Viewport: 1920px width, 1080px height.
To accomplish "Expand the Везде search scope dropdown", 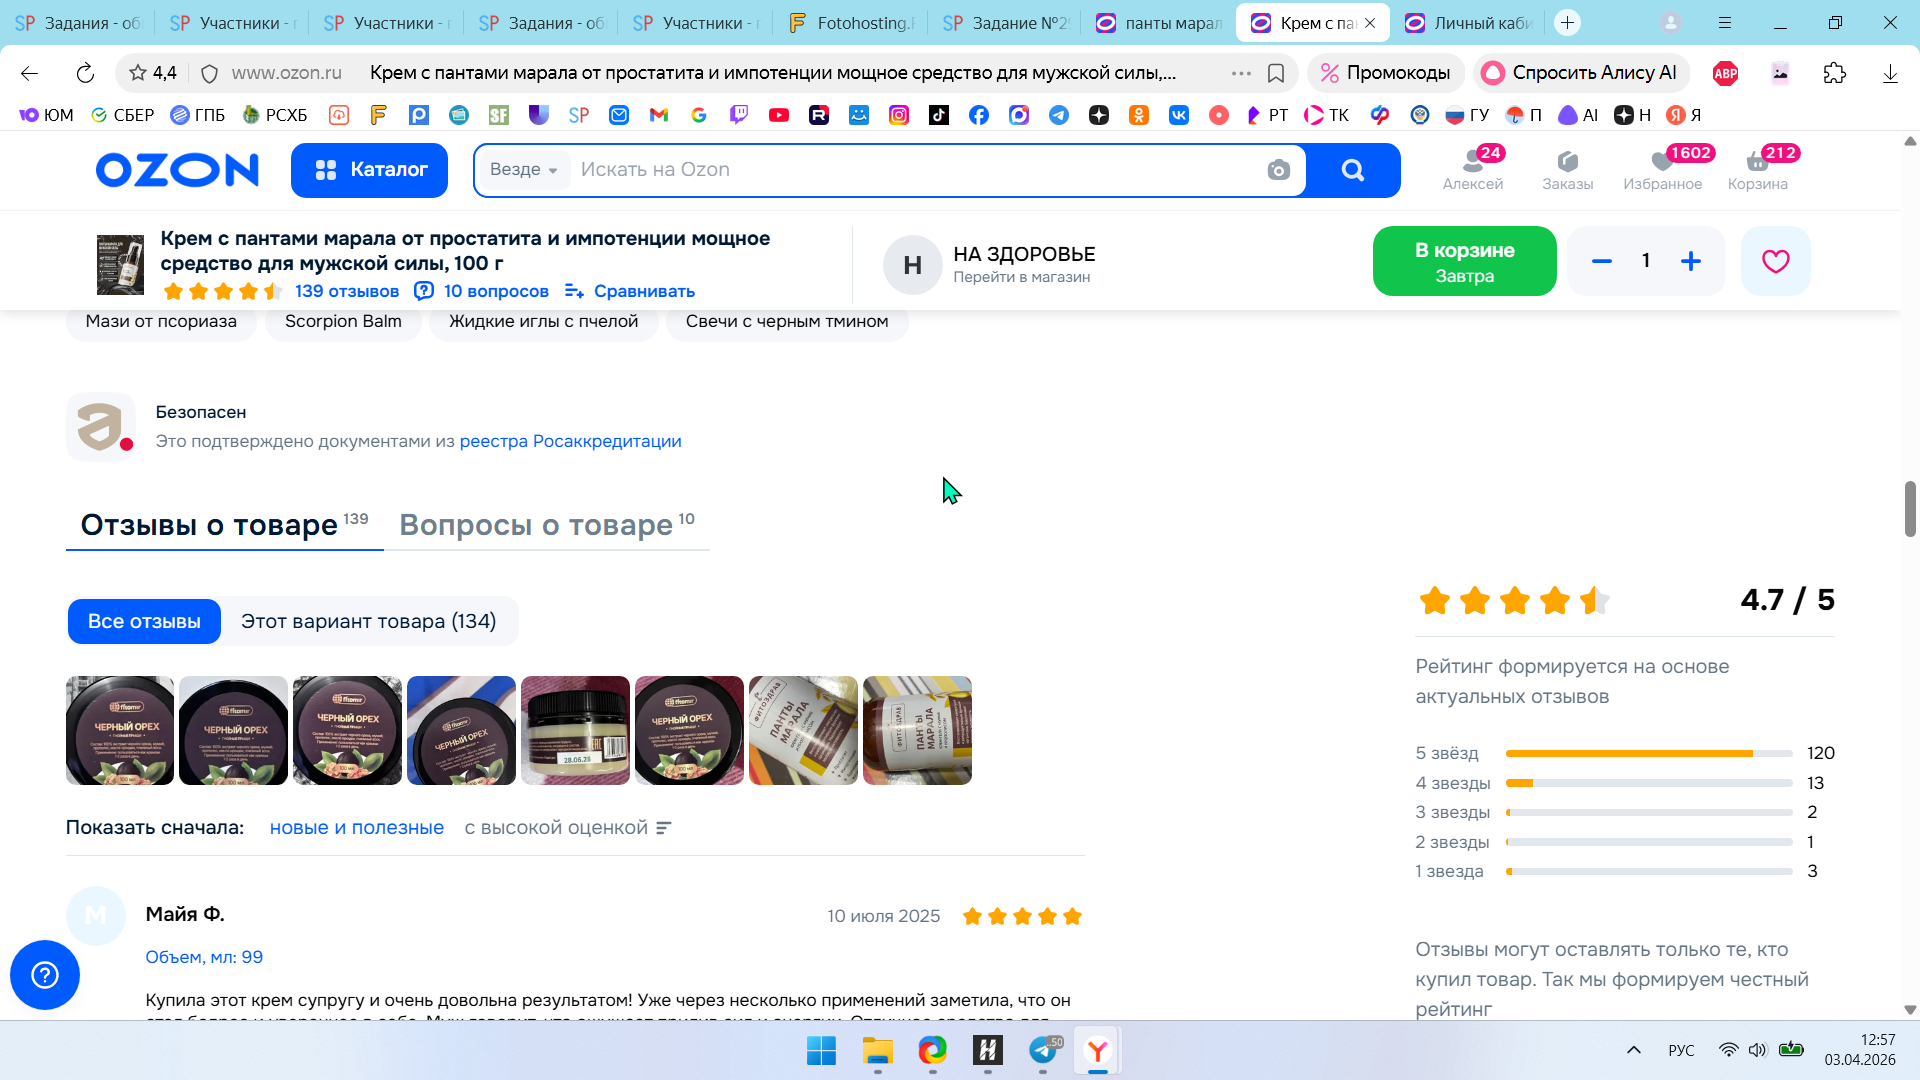I will [524, 170].
